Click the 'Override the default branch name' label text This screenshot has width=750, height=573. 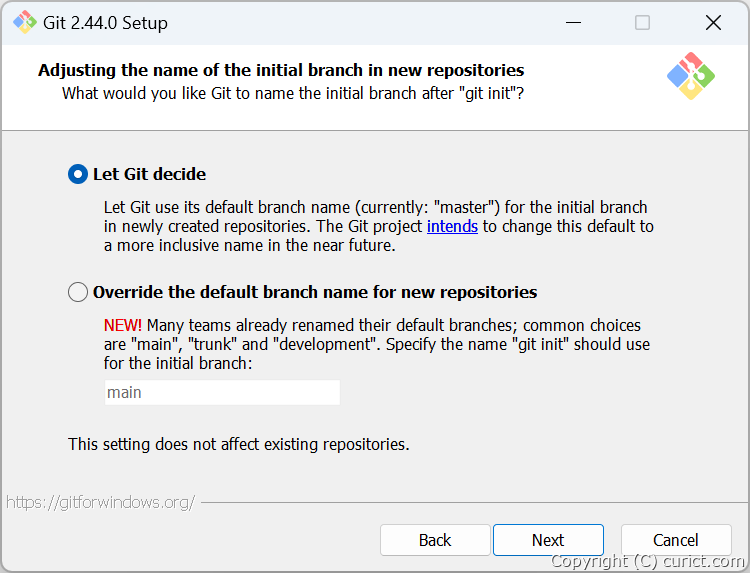[315, 292]
